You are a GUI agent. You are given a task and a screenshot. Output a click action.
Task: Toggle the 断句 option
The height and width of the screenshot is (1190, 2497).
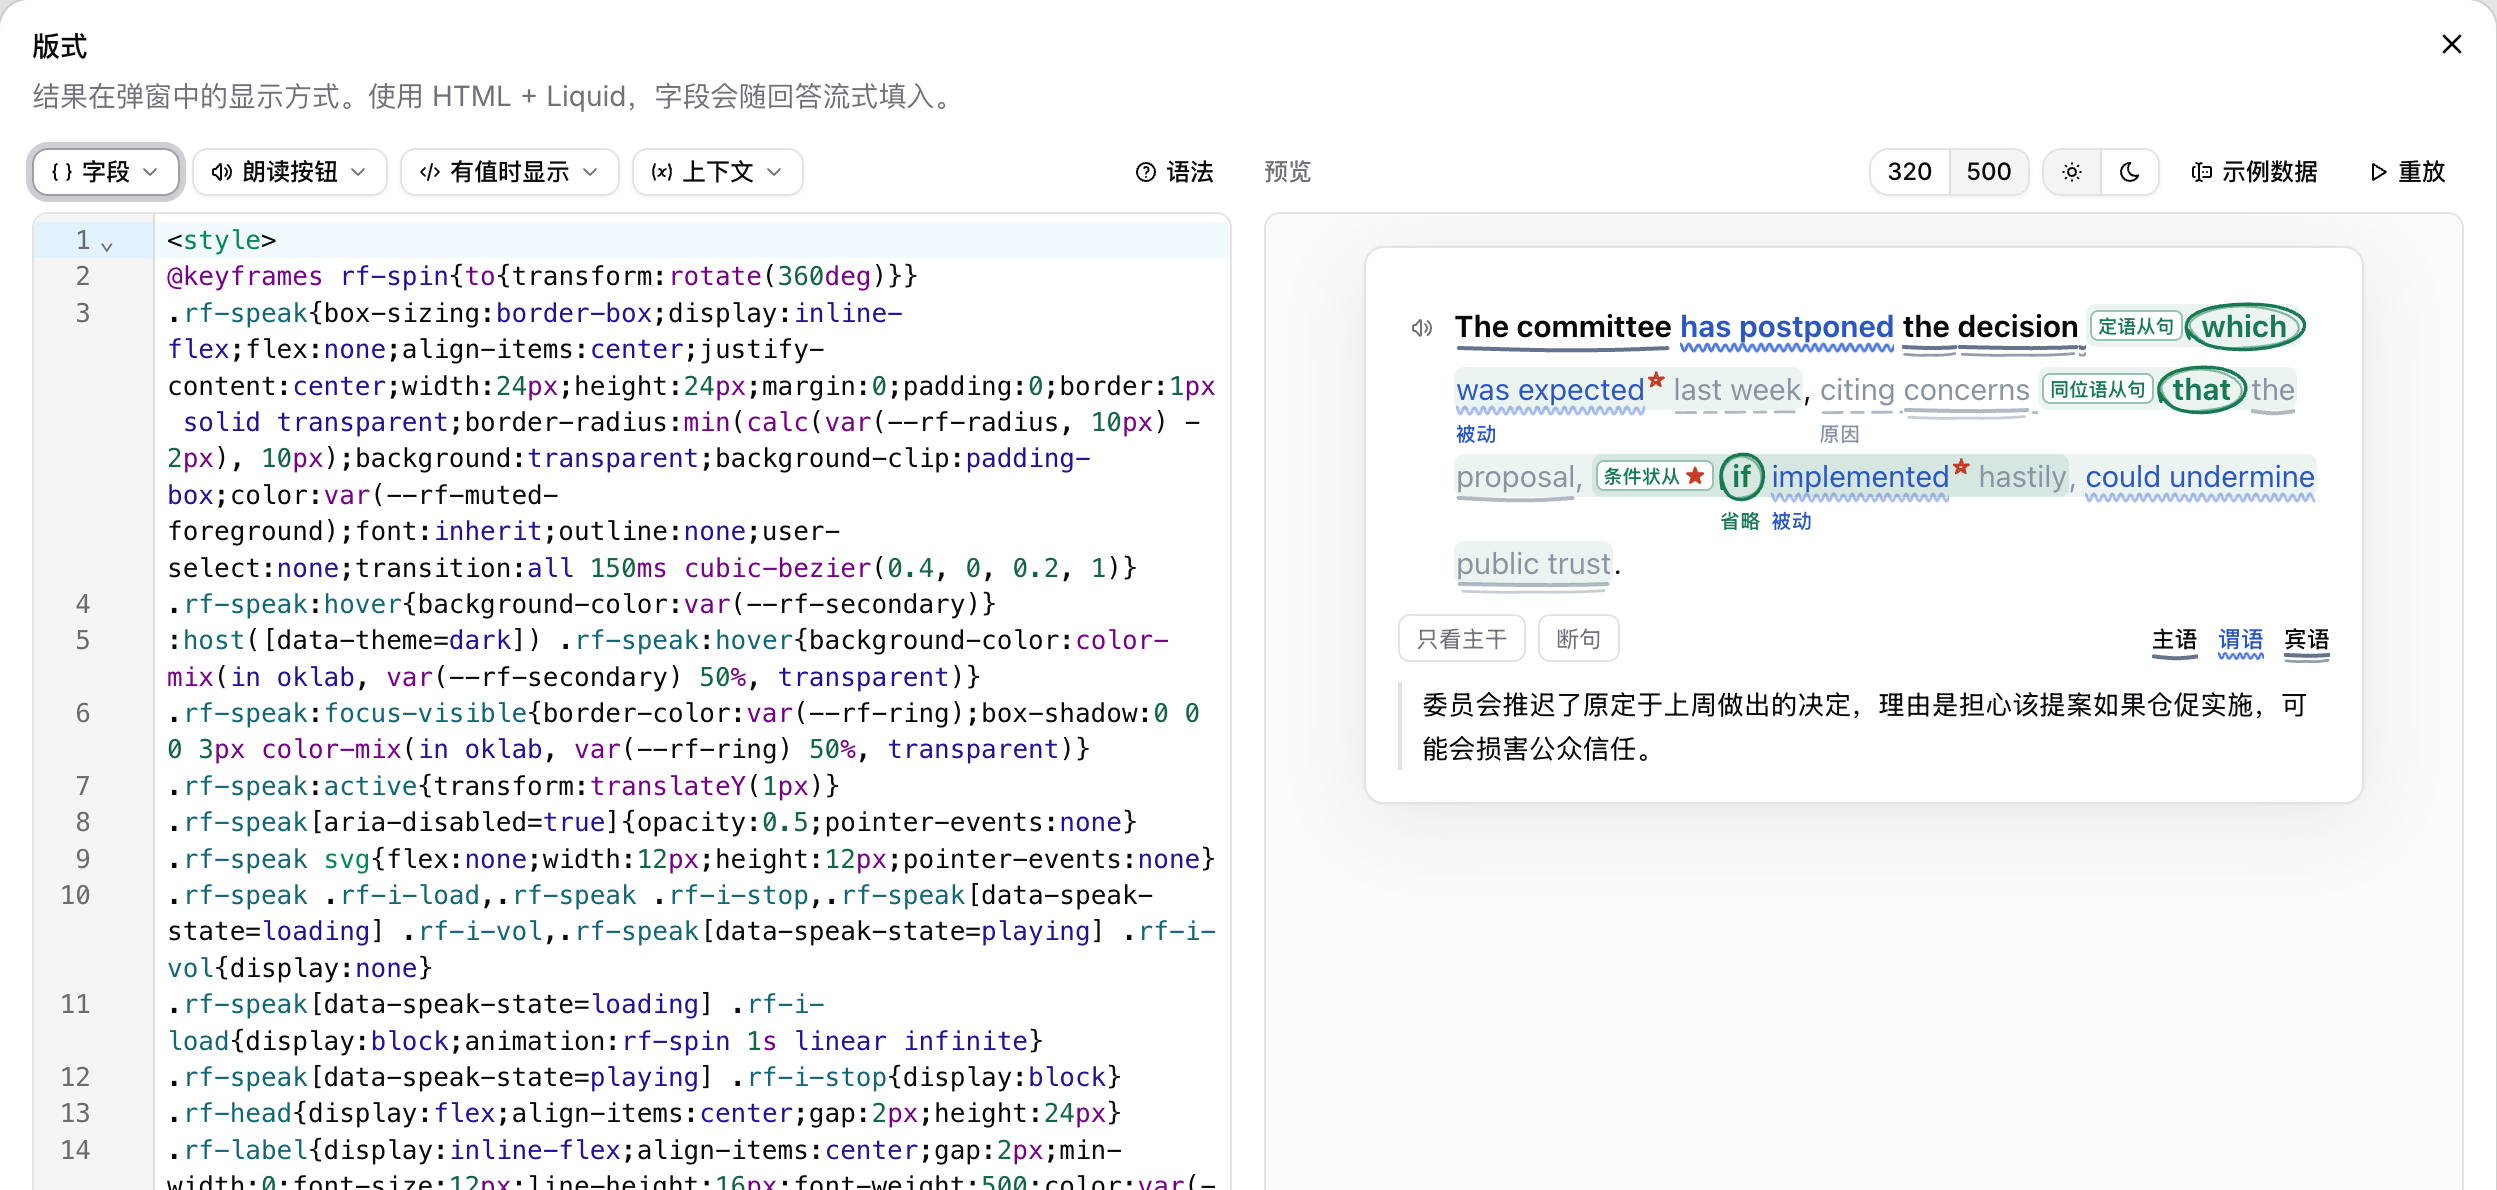point(1578,638)
